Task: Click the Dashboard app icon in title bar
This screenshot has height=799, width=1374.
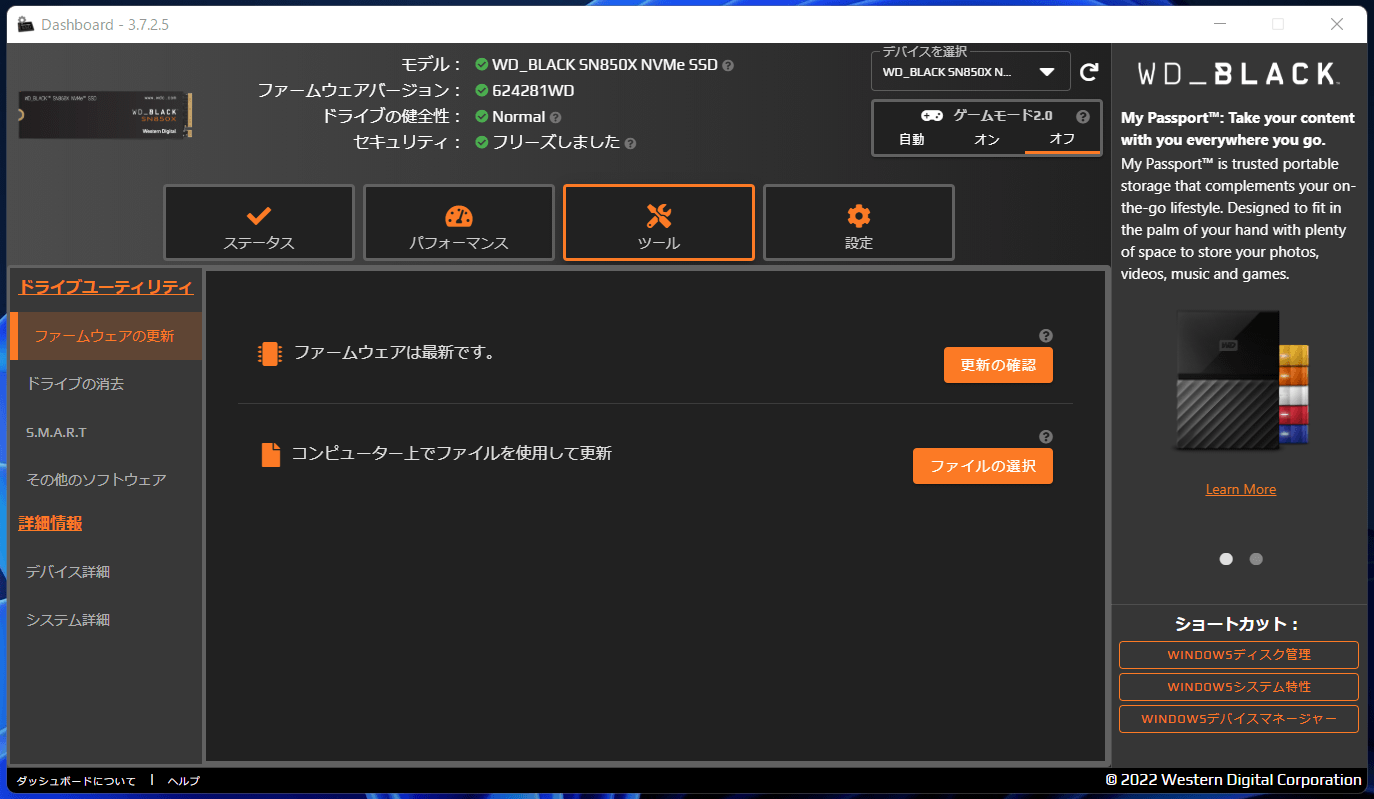Action: click(26, 24)
